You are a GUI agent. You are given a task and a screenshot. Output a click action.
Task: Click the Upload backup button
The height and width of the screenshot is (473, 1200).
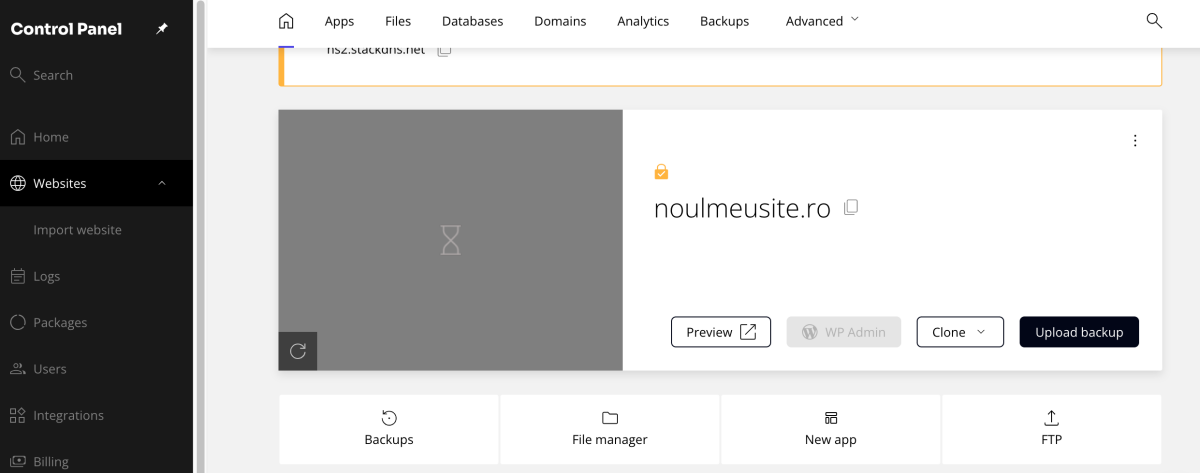tap(1079, 332)
